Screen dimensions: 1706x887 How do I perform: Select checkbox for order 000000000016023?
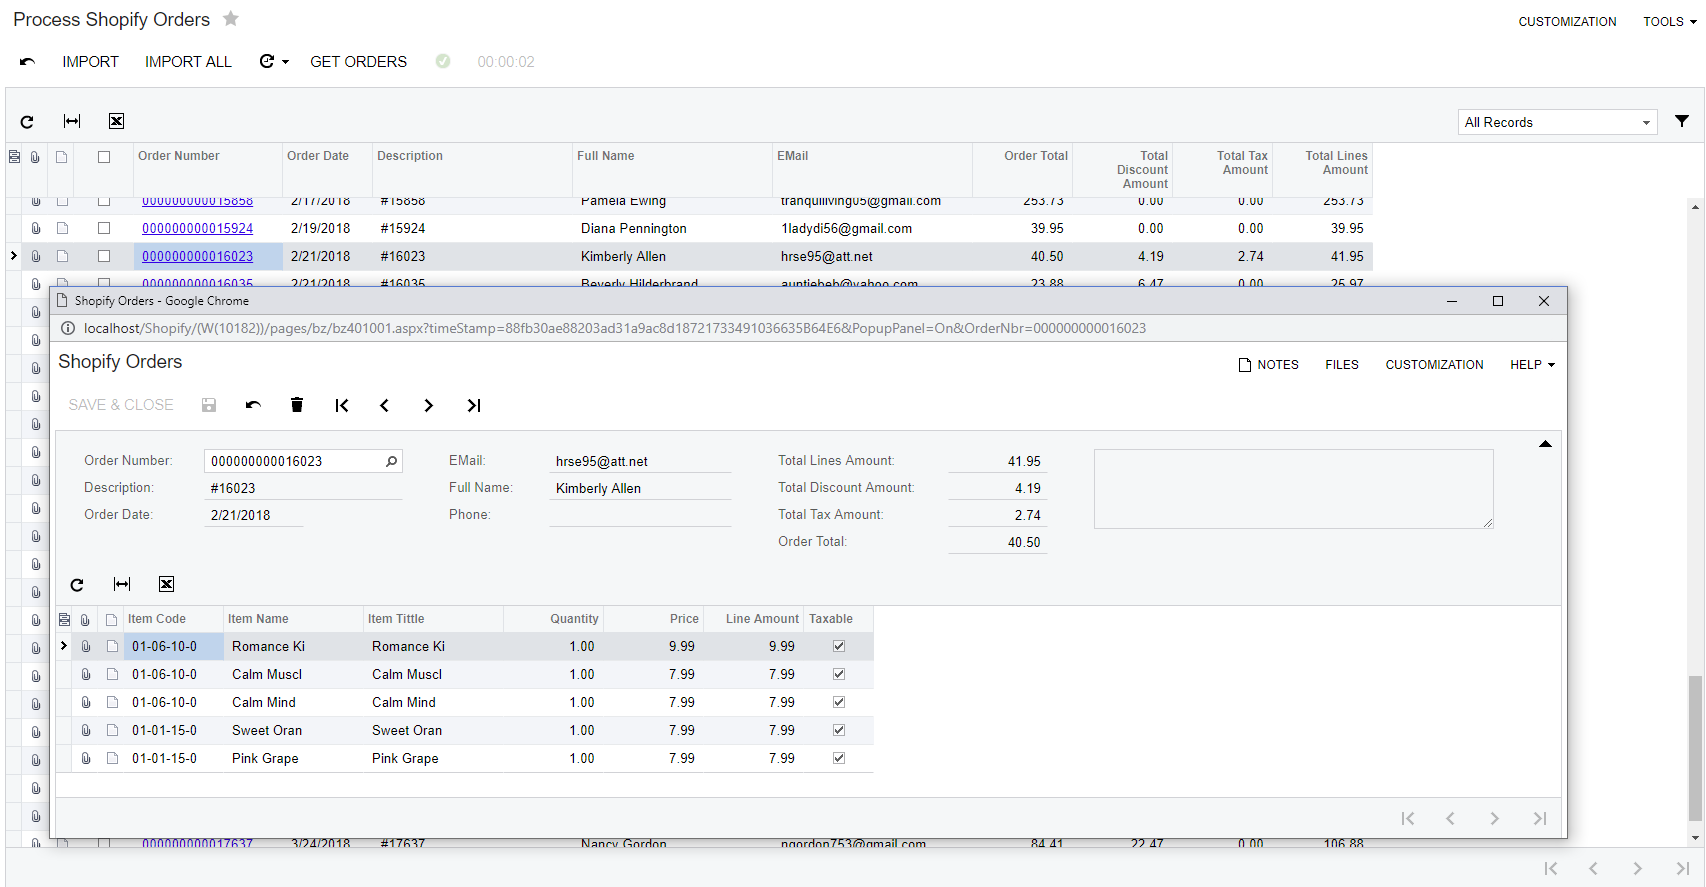coord(104,256)
